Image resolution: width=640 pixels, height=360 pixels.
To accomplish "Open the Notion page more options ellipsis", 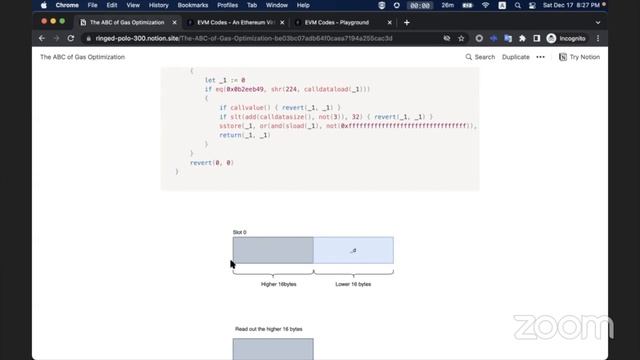I will click(540, 57).
